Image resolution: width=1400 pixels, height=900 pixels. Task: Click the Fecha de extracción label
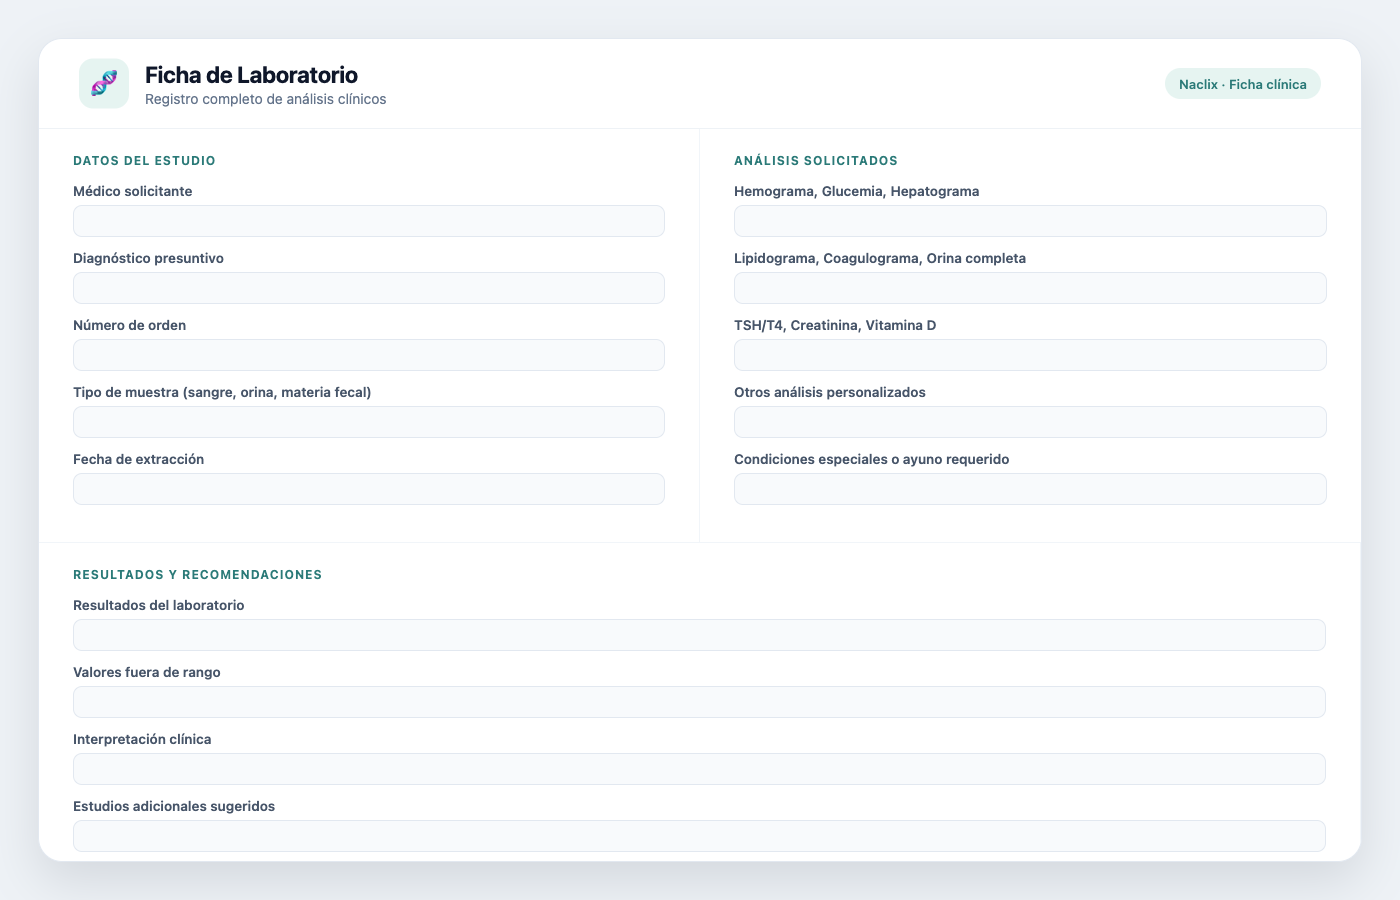pos(139,459)
